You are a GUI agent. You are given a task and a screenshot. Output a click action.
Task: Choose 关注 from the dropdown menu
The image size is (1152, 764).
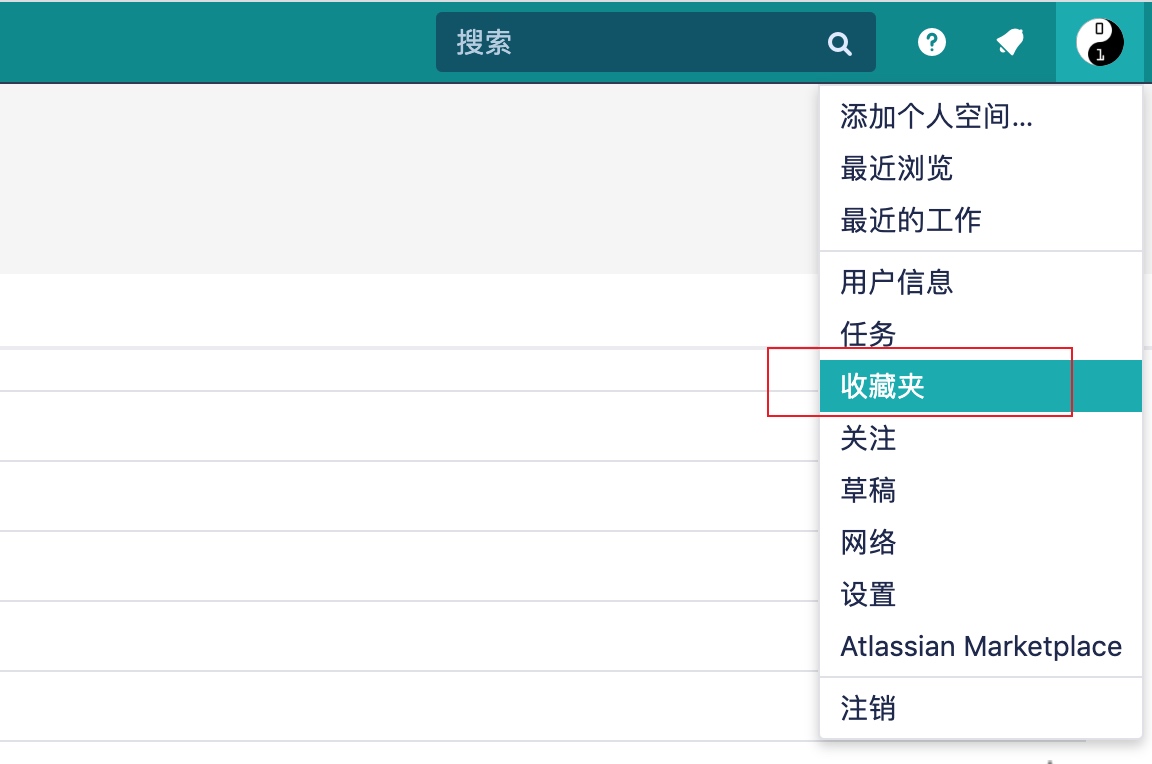coord(981,439)
